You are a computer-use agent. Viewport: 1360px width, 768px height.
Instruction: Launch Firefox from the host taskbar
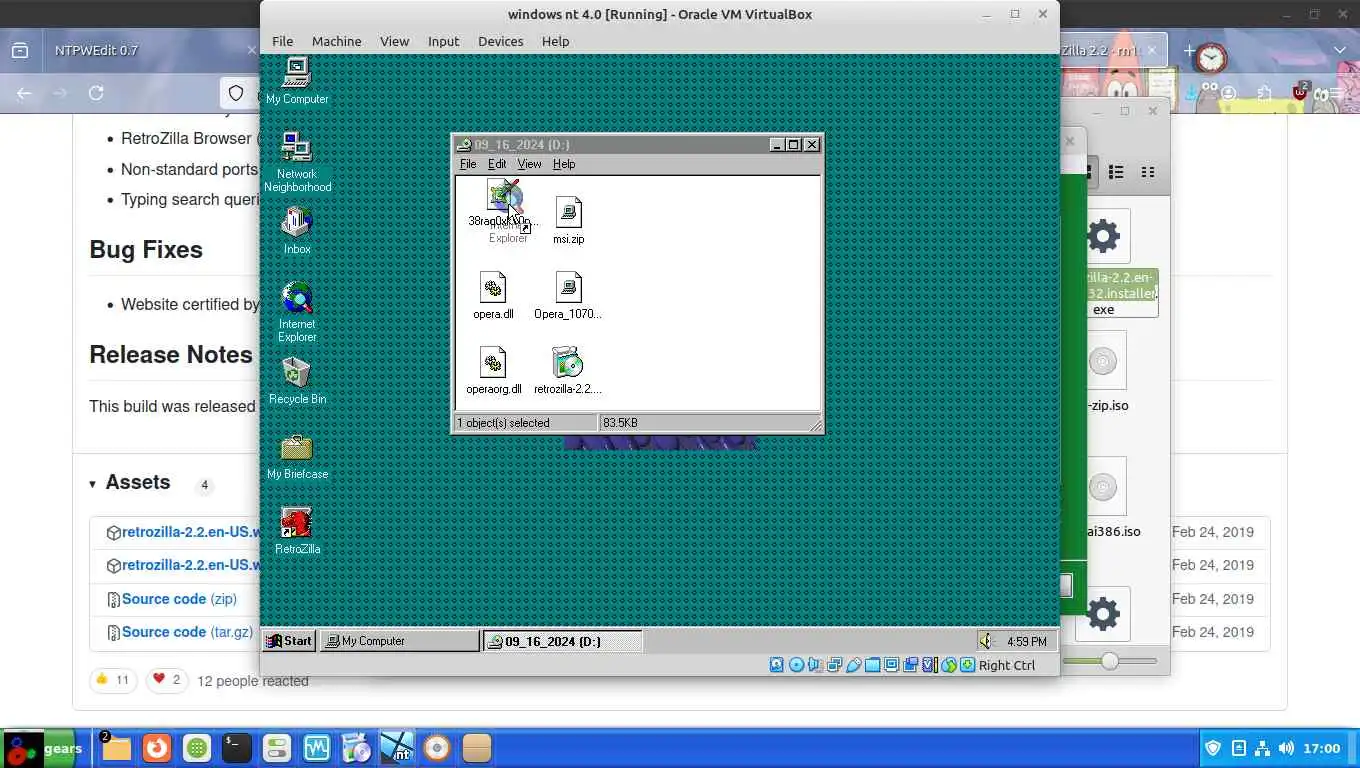(x=156, y=748)
